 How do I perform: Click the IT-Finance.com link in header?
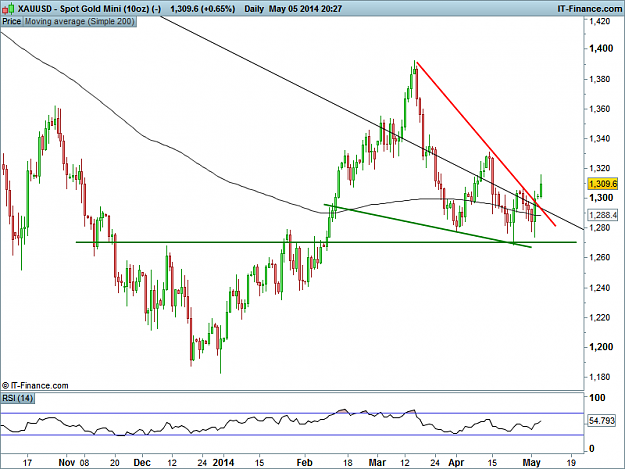[x=589, y=8]
